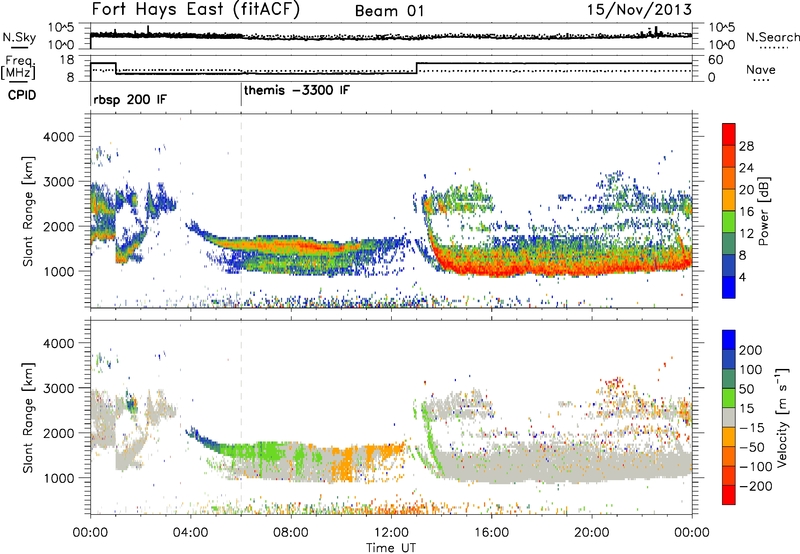The image size is (800, 554).
Task: Click the '20:00' time axis label
Action: [592, 533]
